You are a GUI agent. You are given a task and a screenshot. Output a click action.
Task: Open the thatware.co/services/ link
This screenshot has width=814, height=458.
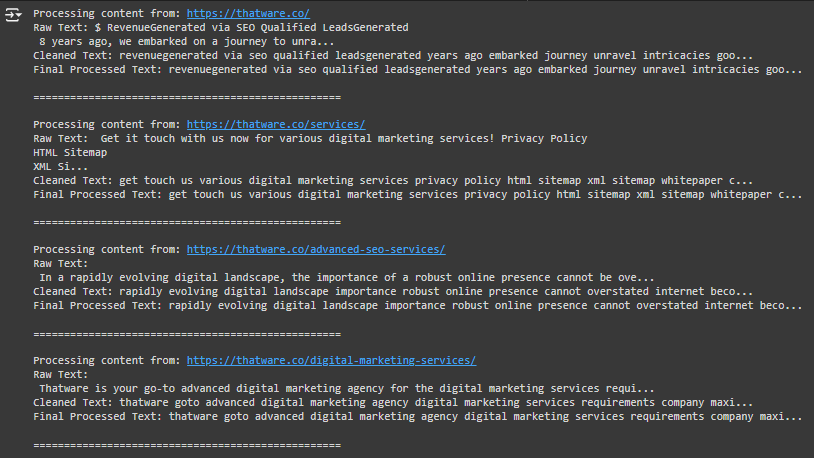click(x=276, y=125)
